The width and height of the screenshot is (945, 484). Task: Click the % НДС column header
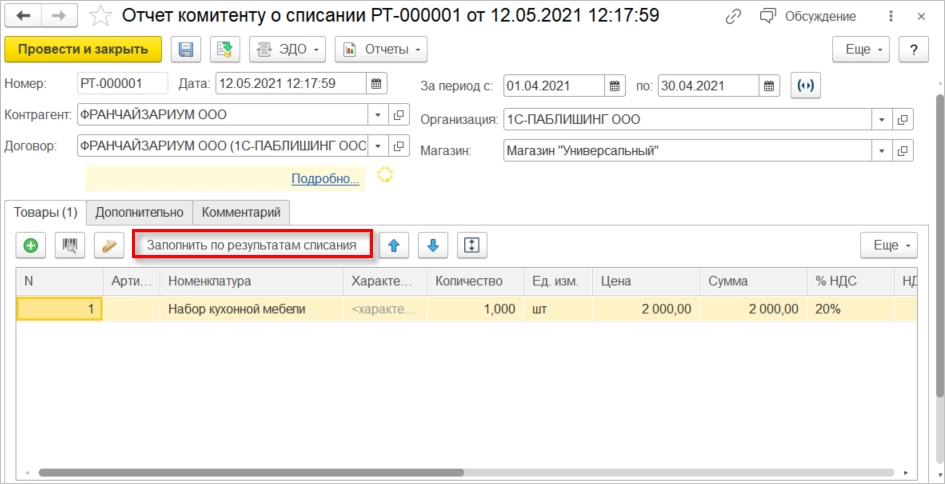[851, 281]
